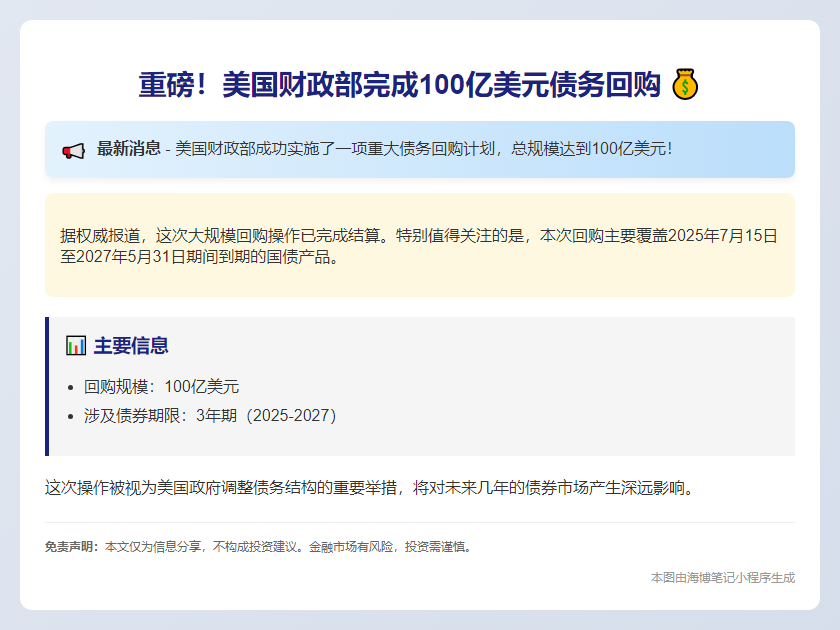
Task: Click the sentence 美国财政部成功实施了一项重大债务回购计划
Action: 335,148
